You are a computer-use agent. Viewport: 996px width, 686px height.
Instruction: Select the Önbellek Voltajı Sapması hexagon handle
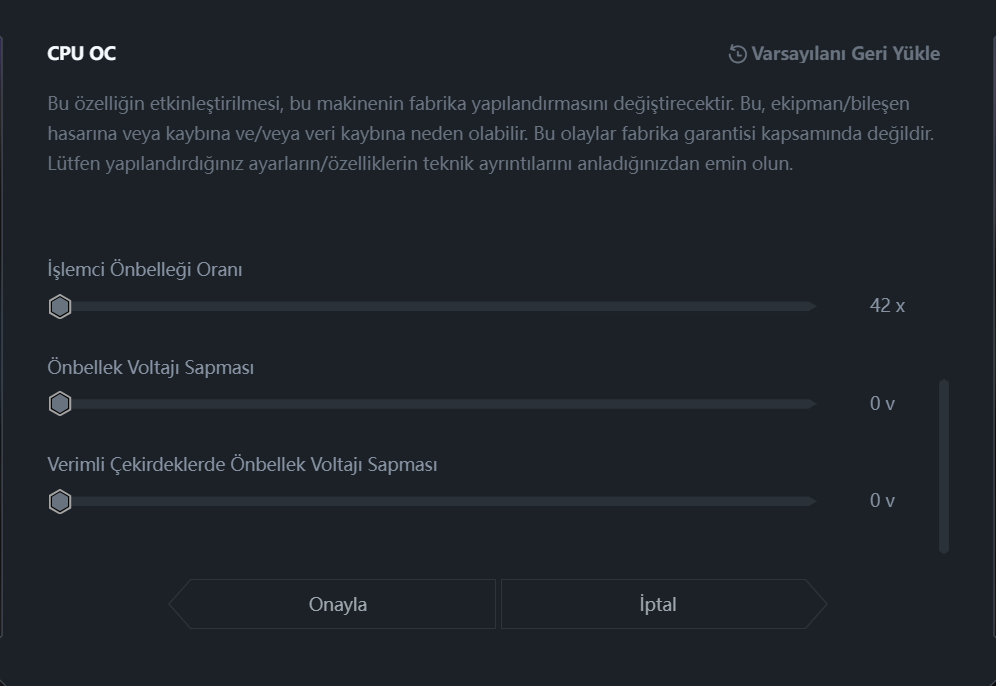(60, 404)
